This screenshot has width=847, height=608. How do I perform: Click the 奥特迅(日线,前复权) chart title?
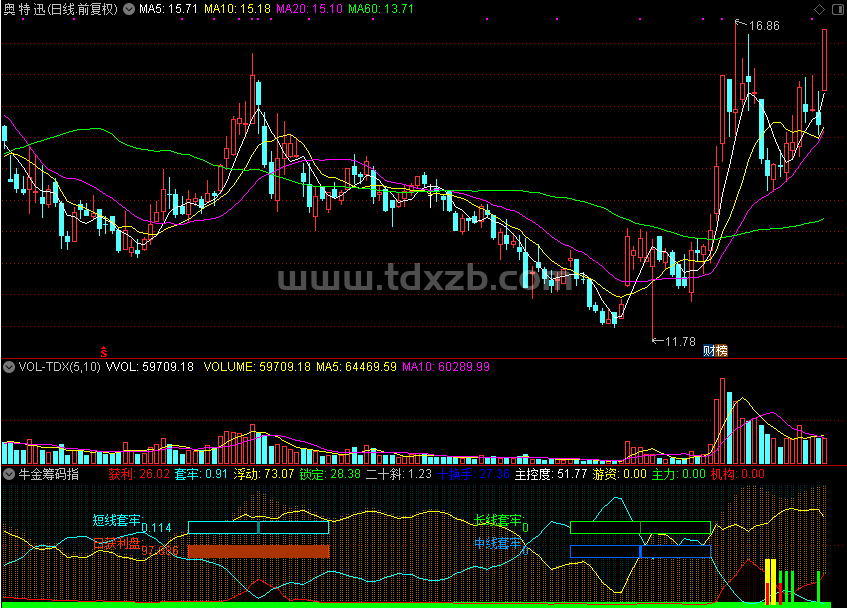click(60, 9)
